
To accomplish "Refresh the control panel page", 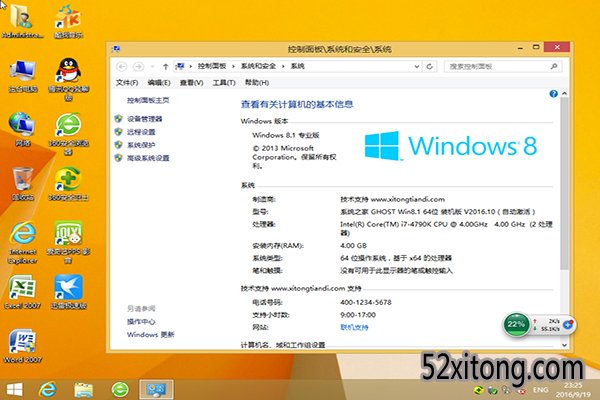I will 429,67.
